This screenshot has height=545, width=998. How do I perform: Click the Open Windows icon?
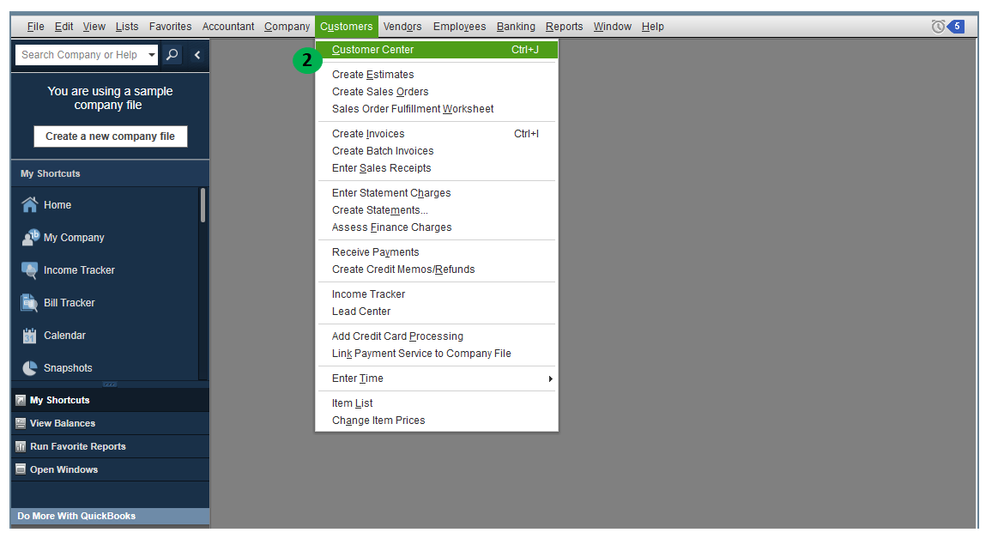(20, 469)
